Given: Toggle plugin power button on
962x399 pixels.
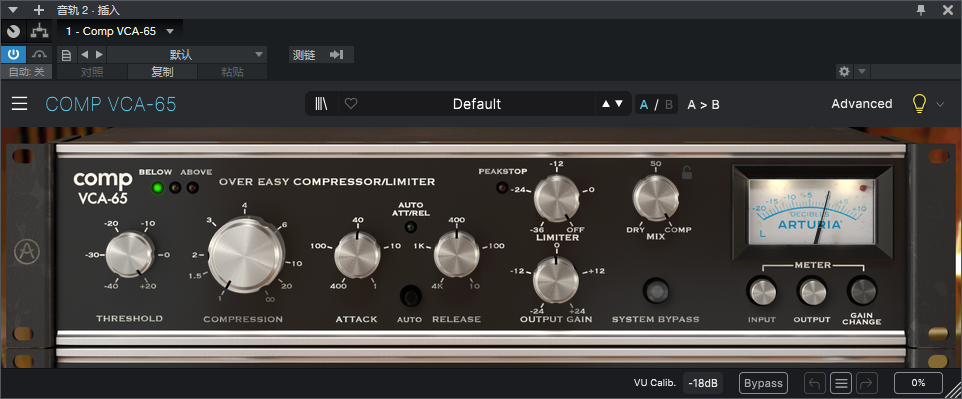Looking at the screenshot, I should [13, 55].
